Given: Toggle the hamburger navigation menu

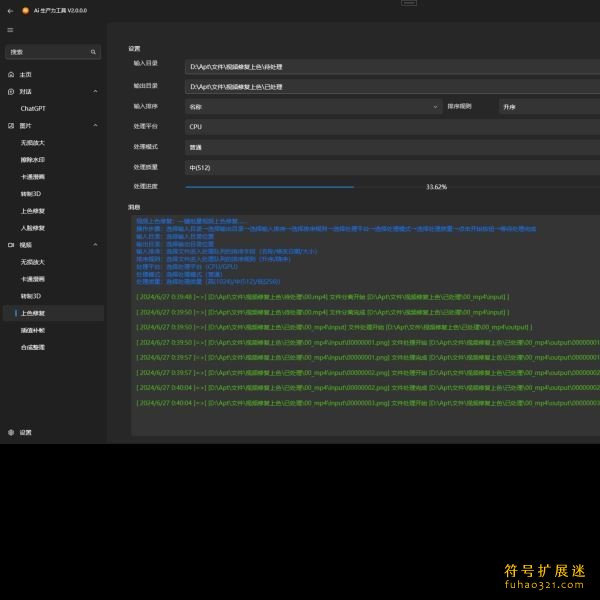Looking at the screenshot, I should 10,30.
